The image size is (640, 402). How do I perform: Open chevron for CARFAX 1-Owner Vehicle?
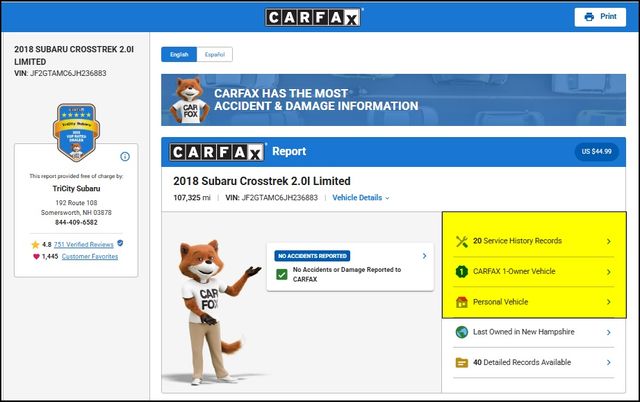point(609,272)
